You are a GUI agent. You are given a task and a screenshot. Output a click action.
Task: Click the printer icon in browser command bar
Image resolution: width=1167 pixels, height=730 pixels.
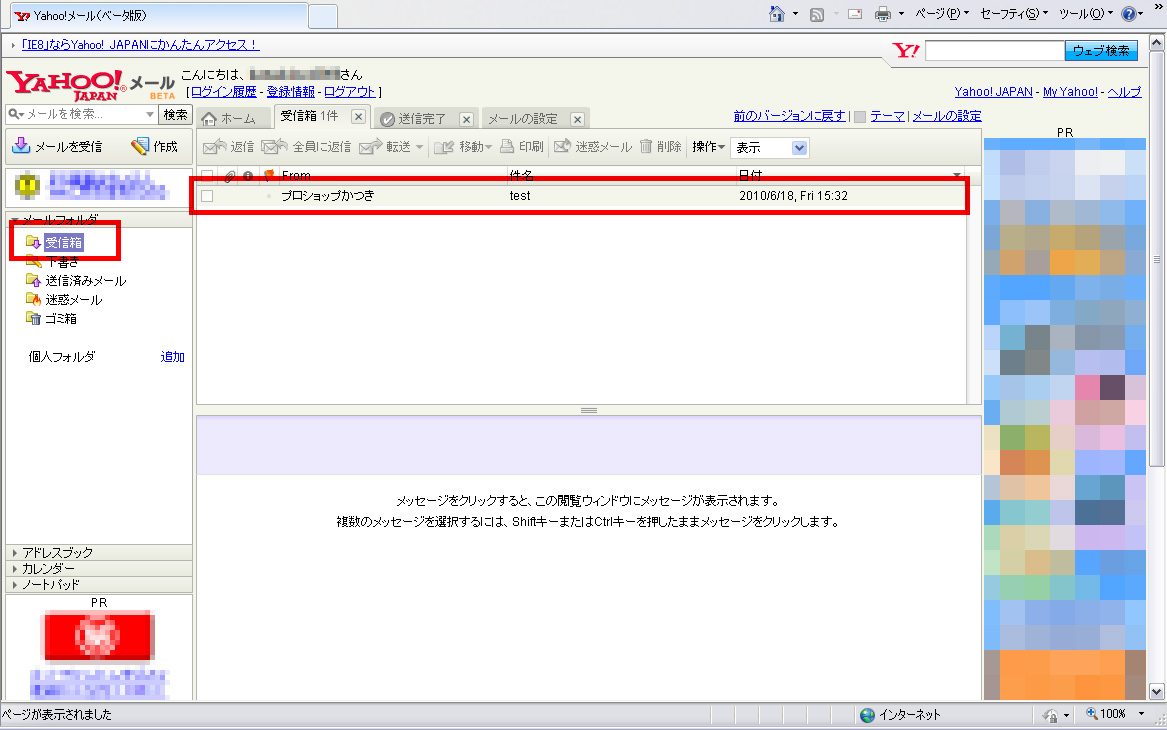[x=883, y=14]
